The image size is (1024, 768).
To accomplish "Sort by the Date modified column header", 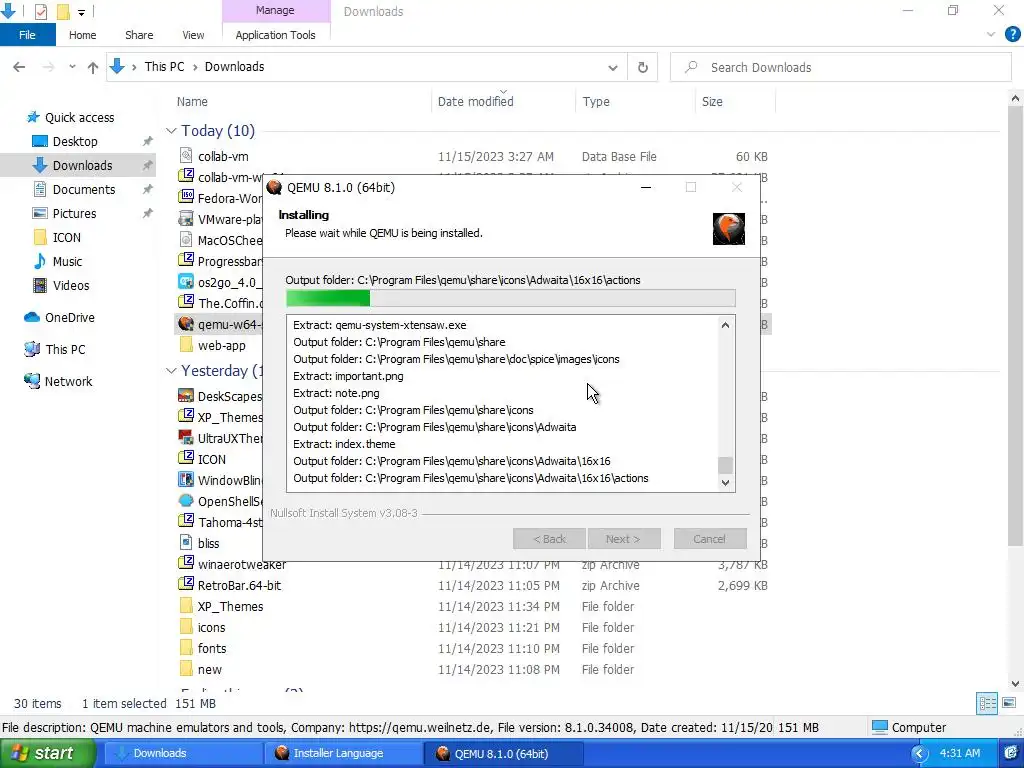I will click(475, 102).
